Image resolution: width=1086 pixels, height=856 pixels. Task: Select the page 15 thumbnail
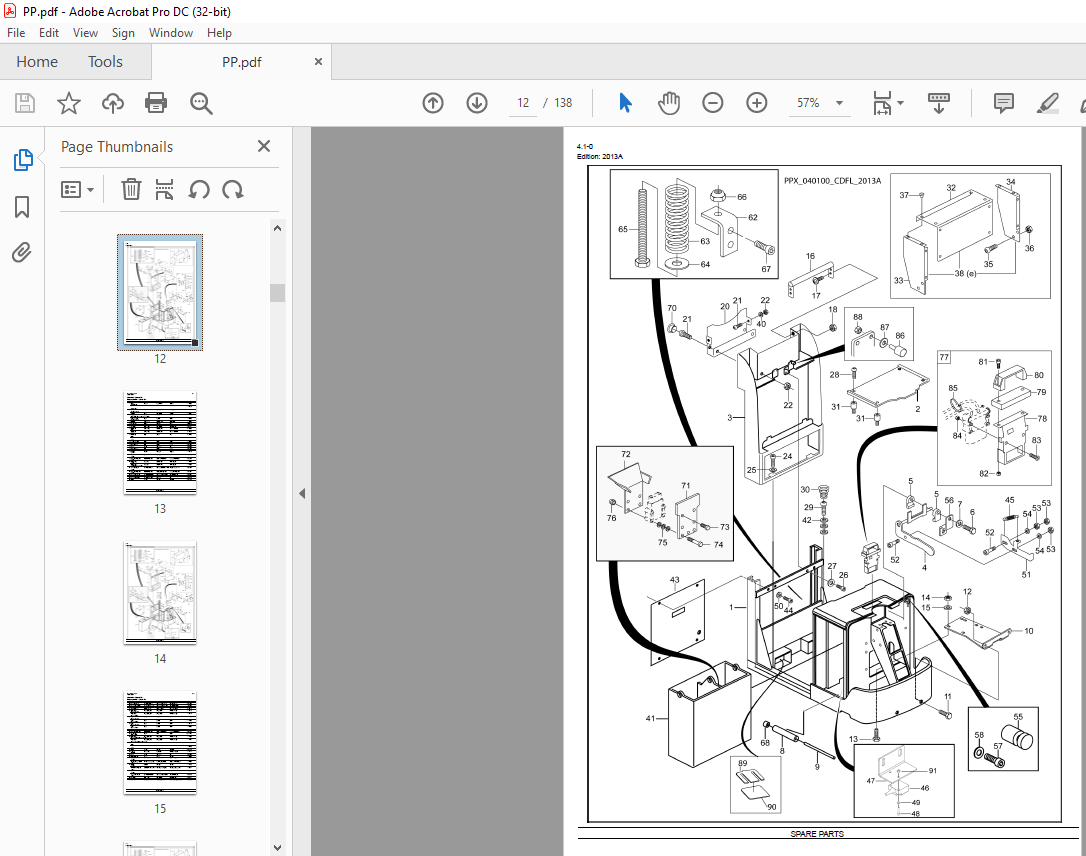(160, 742)
